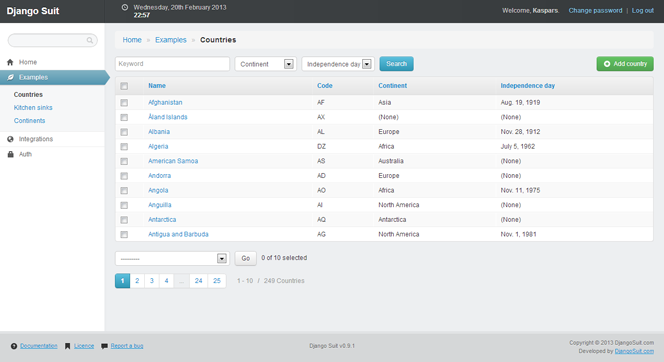Open the Independence day filter dropdown
This screenshot has height=362, width=664.
click(x=338, y=64)
